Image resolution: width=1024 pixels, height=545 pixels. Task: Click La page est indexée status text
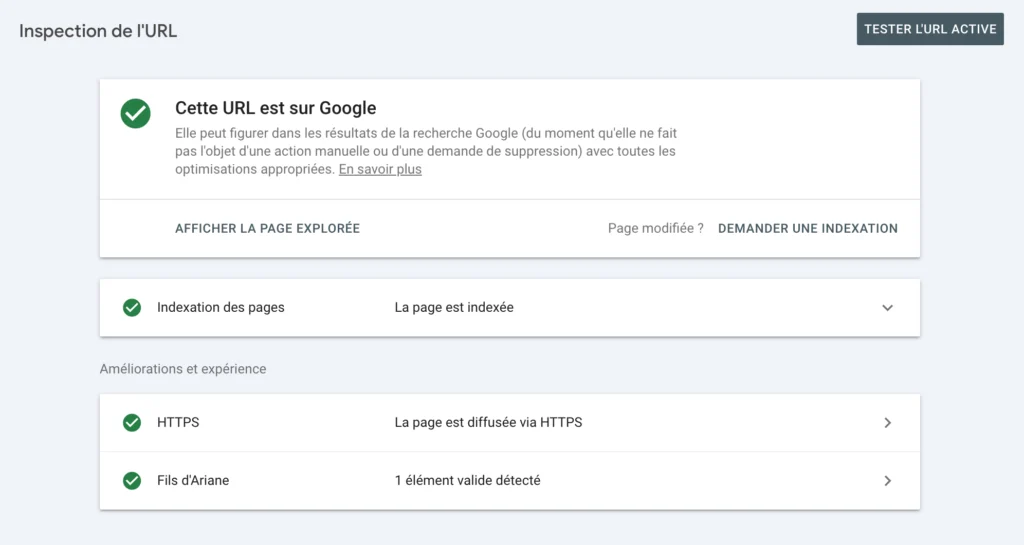click(454, 307)
